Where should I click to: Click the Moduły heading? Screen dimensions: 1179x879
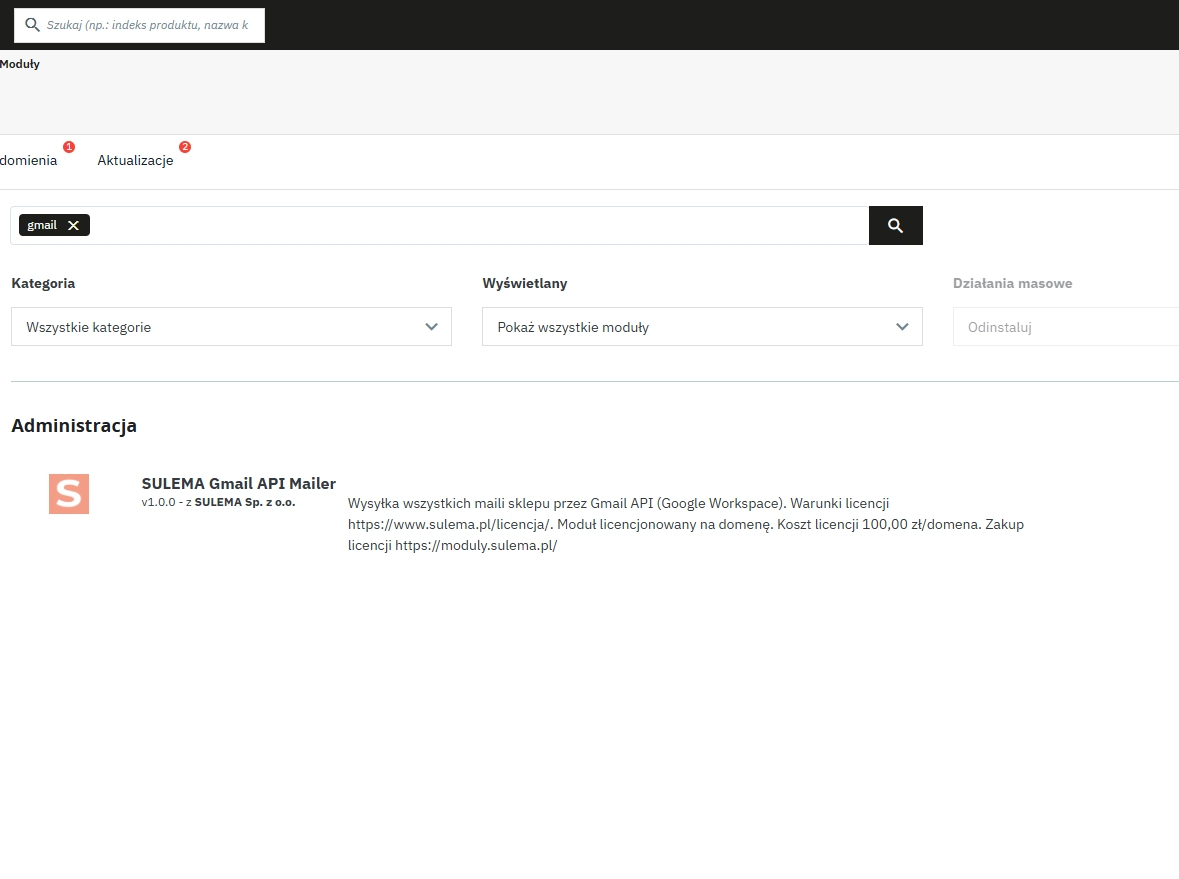20,63
